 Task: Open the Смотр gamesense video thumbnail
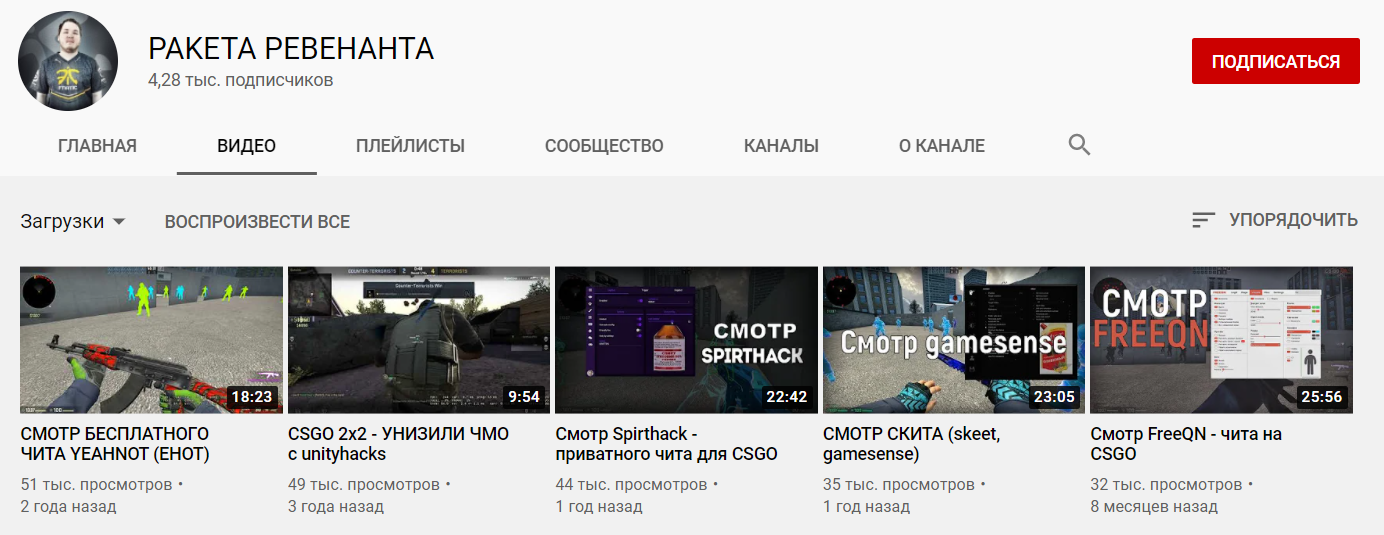(954, 340)
